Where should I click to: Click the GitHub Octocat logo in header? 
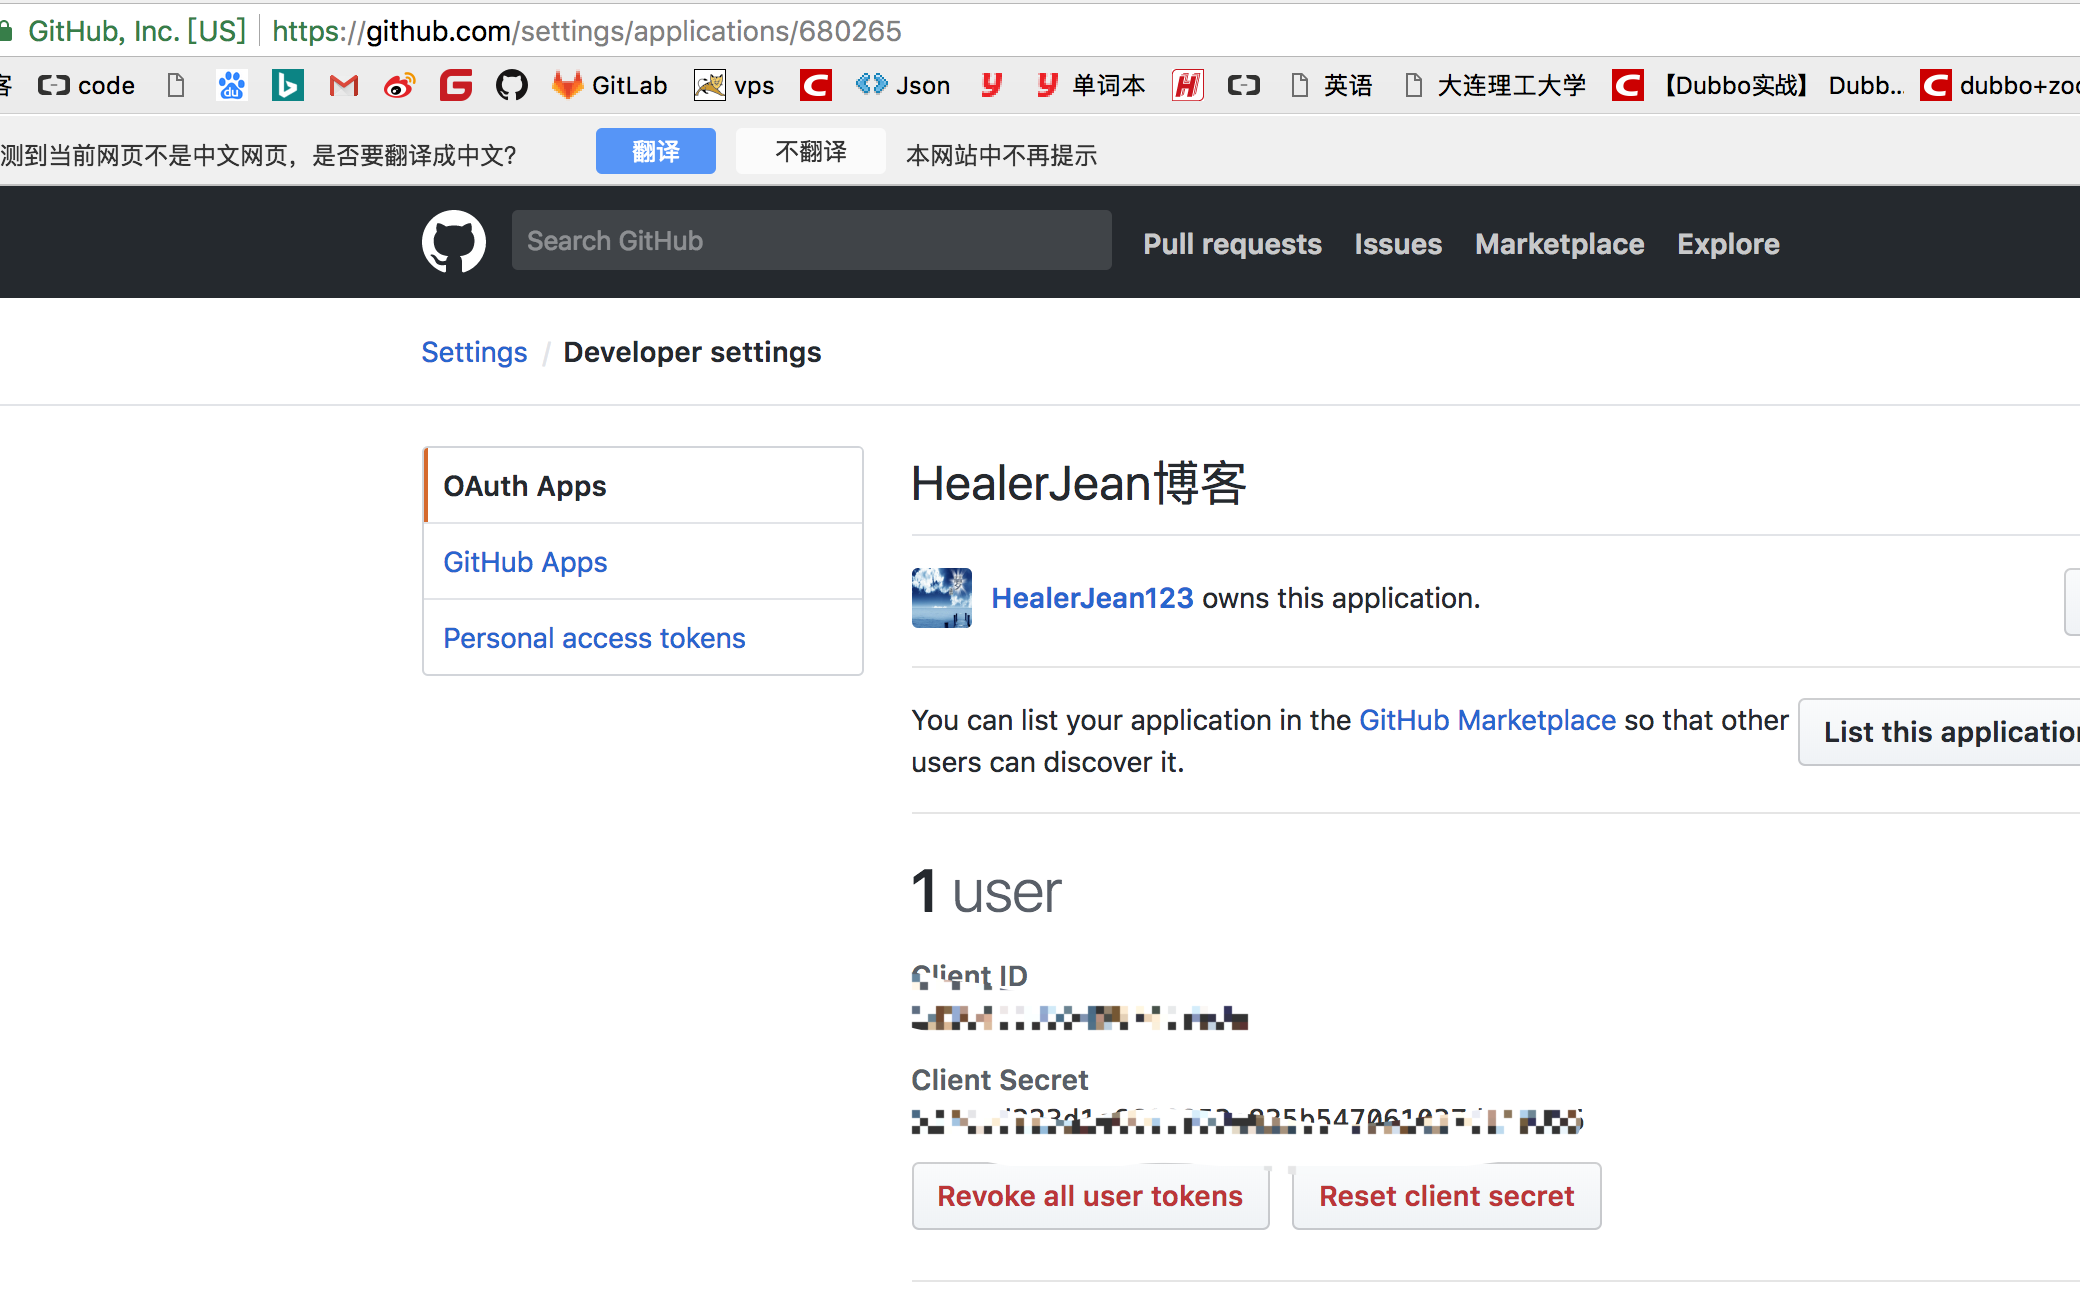point(453,241)
